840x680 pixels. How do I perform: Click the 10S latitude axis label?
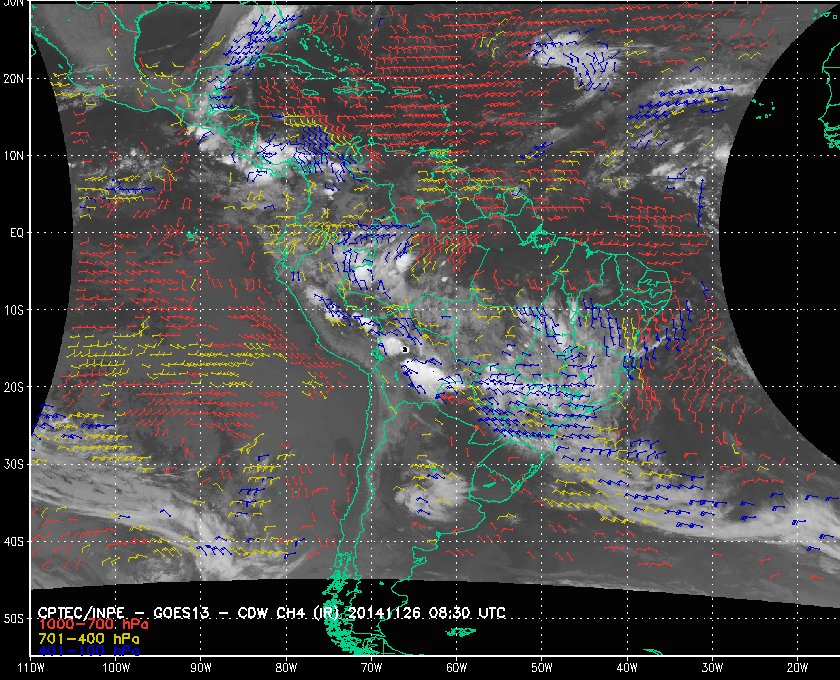(13, 310)
